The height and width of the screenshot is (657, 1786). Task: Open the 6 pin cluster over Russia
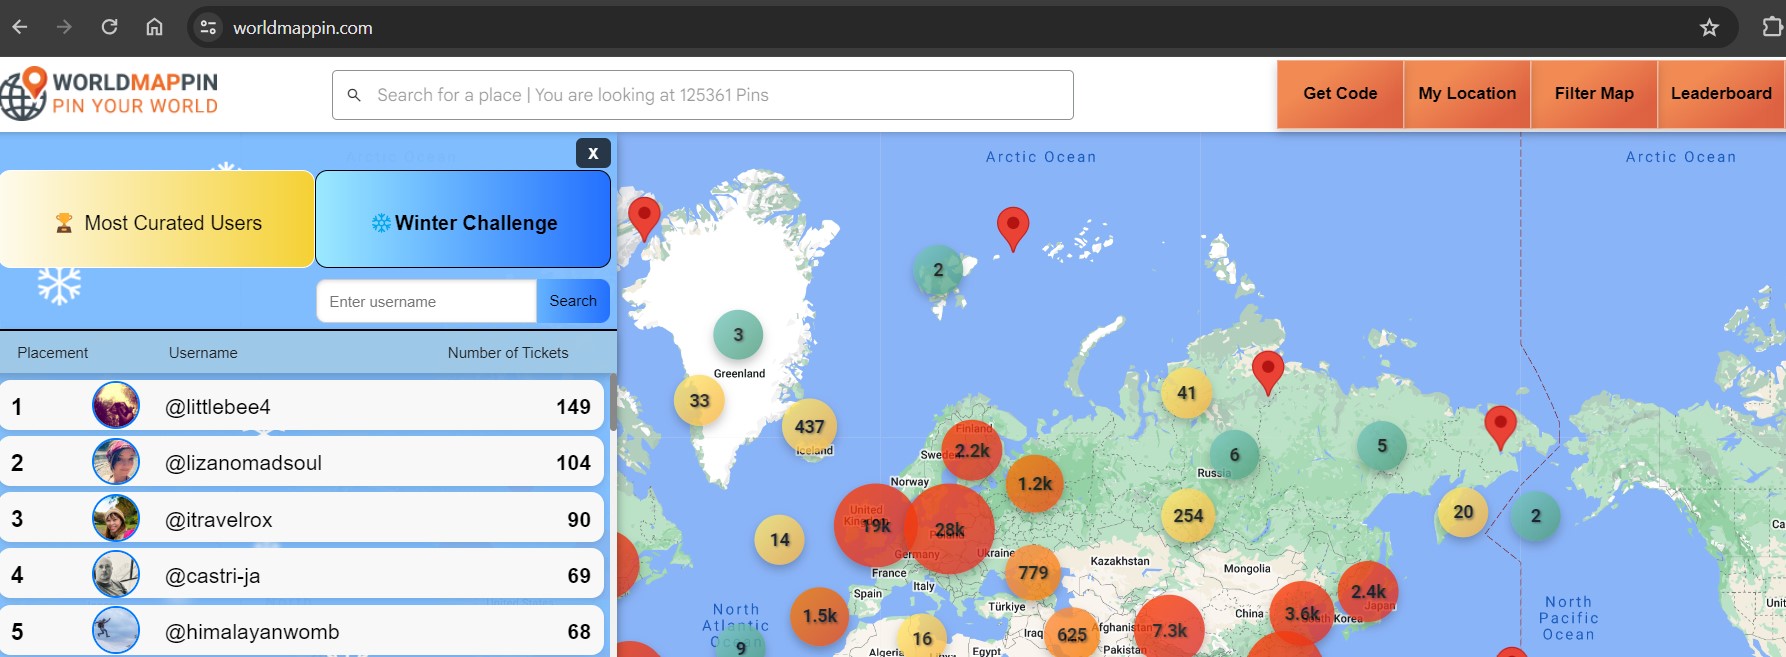pyautogui.click(x=1234, y=455)
